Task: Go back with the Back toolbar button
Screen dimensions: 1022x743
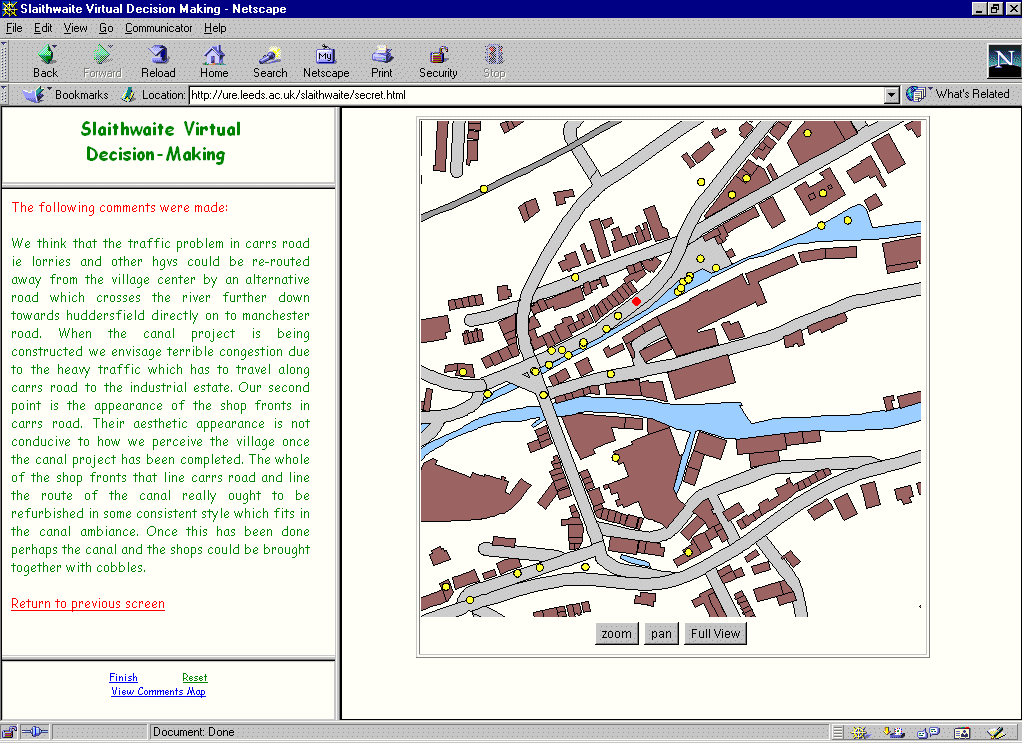Action: pos(46,62)
